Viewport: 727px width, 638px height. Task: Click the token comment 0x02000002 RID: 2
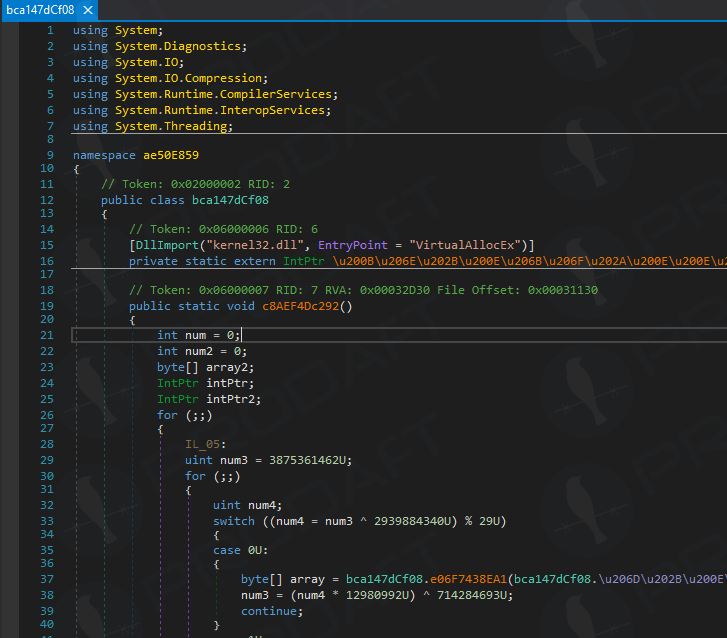(x=196, y=185)
